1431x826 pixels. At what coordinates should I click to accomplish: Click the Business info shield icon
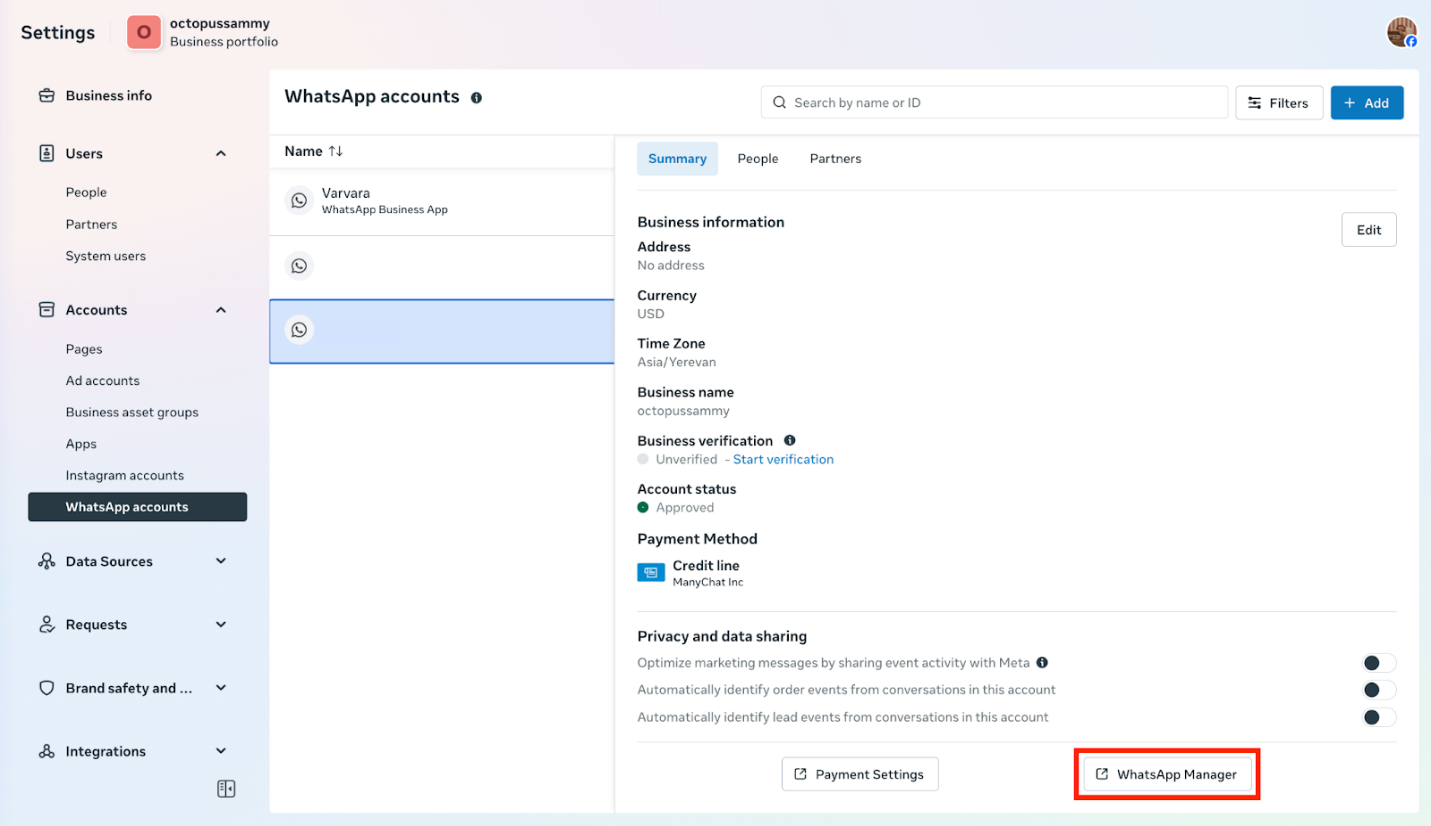(x=46, y=95)
